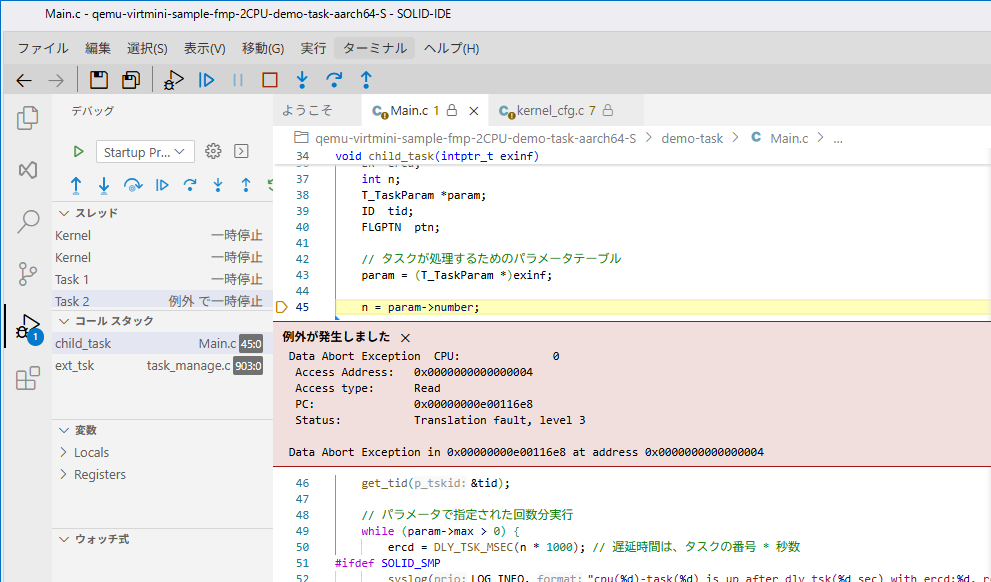Select the Task 1 thread
The image size is (991, 582).
click(72, 279)
